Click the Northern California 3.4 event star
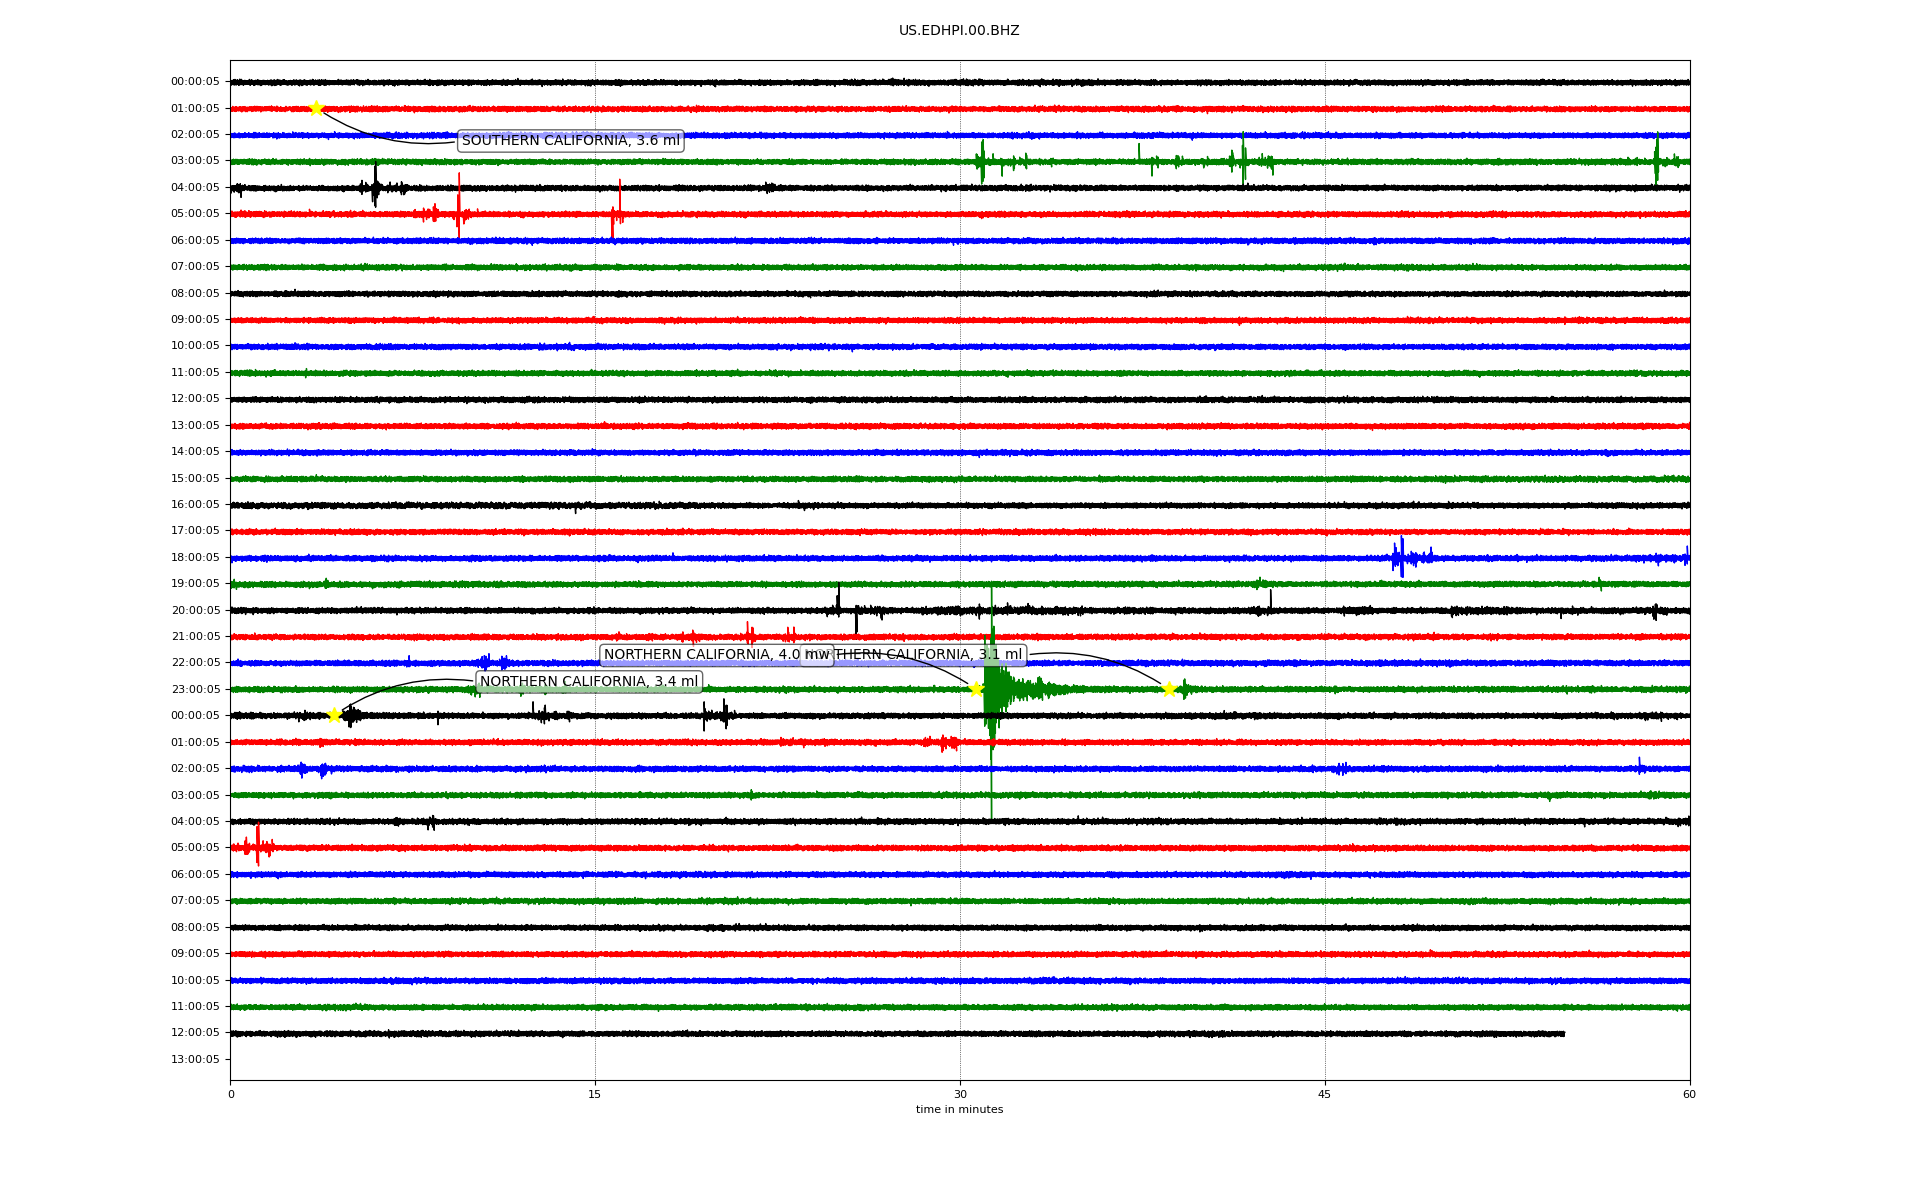The image size is (1920, 1200). click(334, 715)
